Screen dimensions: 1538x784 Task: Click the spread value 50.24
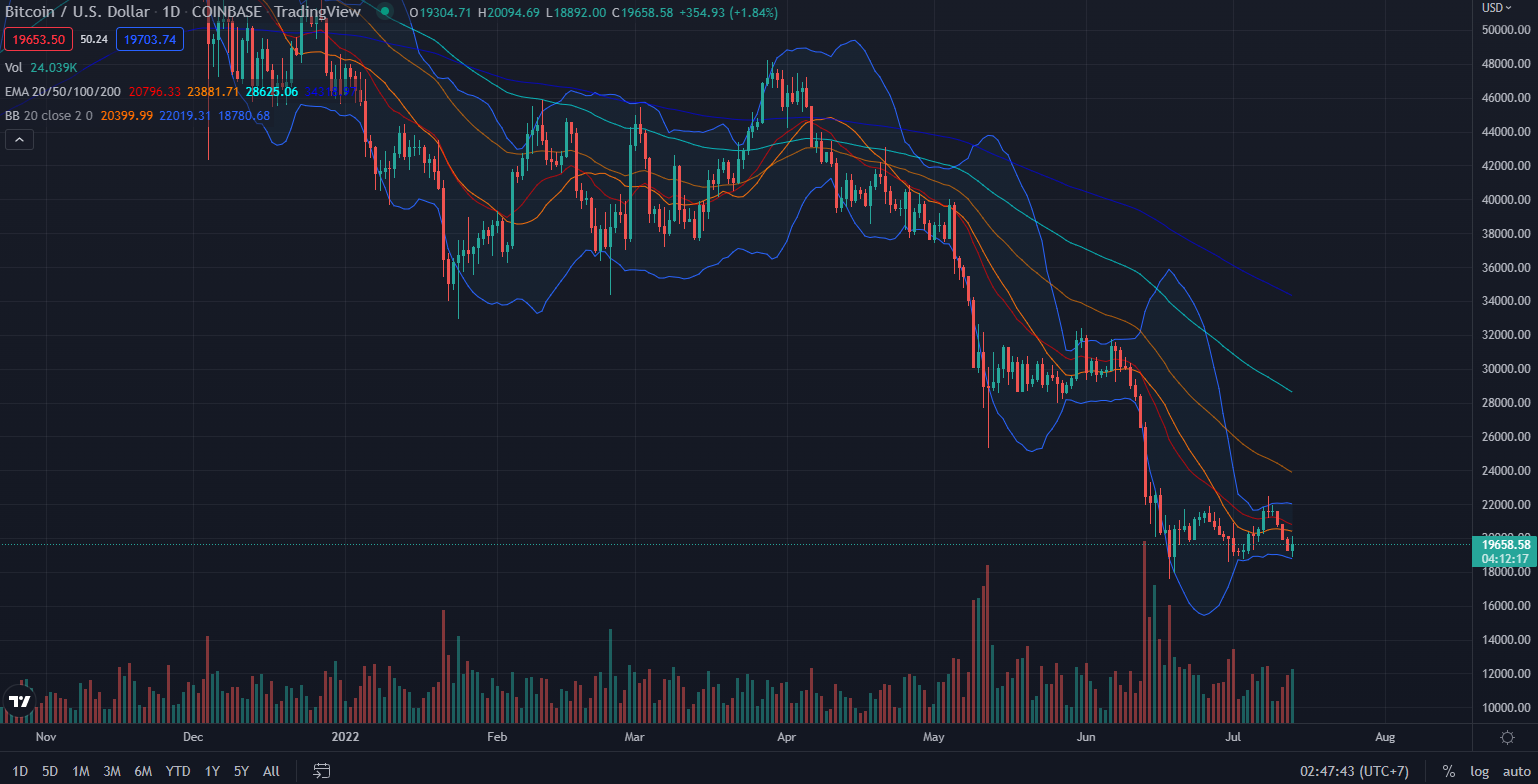click(x=94, y=40)
